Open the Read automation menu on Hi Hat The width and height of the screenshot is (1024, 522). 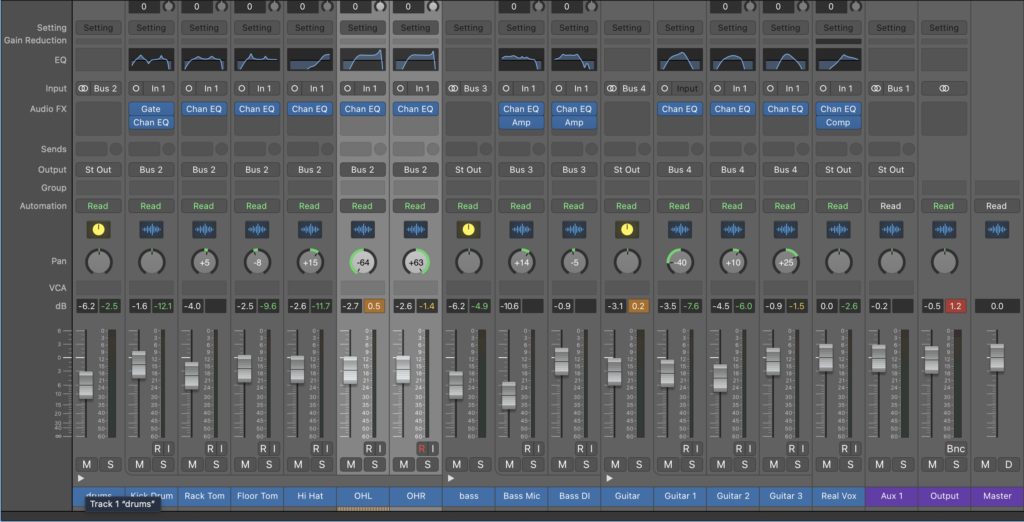tap(310, 206)
